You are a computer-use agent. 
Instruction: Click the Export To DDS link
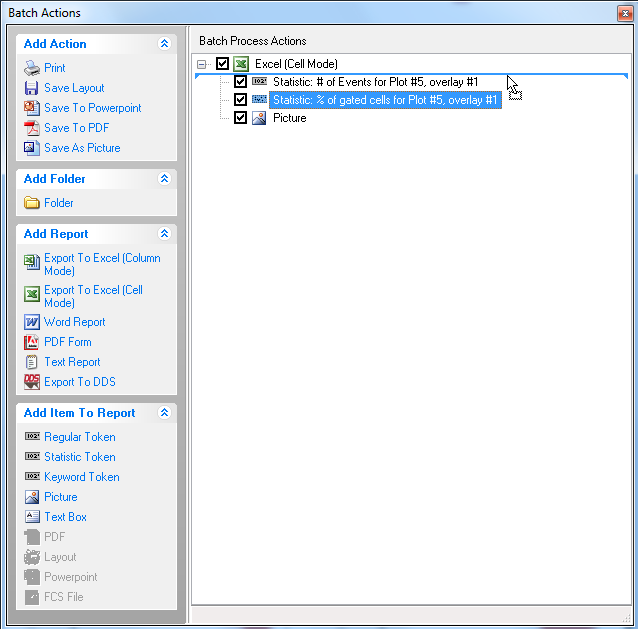(80, 382)
